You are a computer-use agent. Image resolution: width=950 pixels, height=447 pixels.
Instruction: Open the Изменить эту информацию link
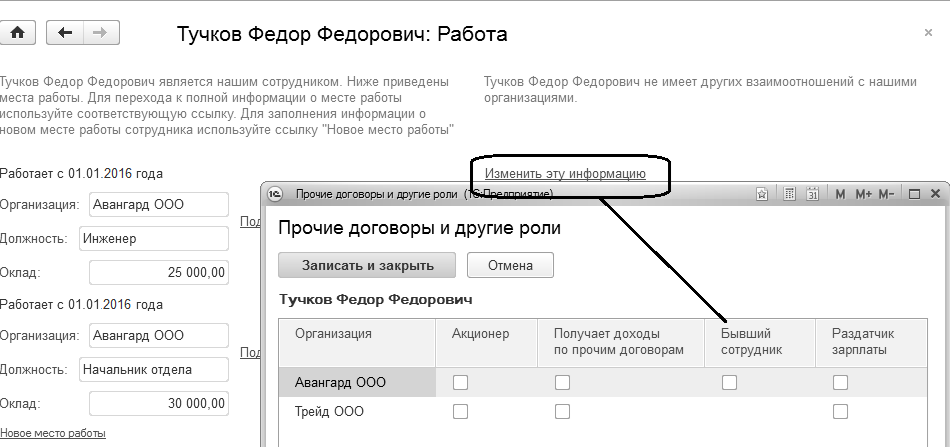[565, 173]
